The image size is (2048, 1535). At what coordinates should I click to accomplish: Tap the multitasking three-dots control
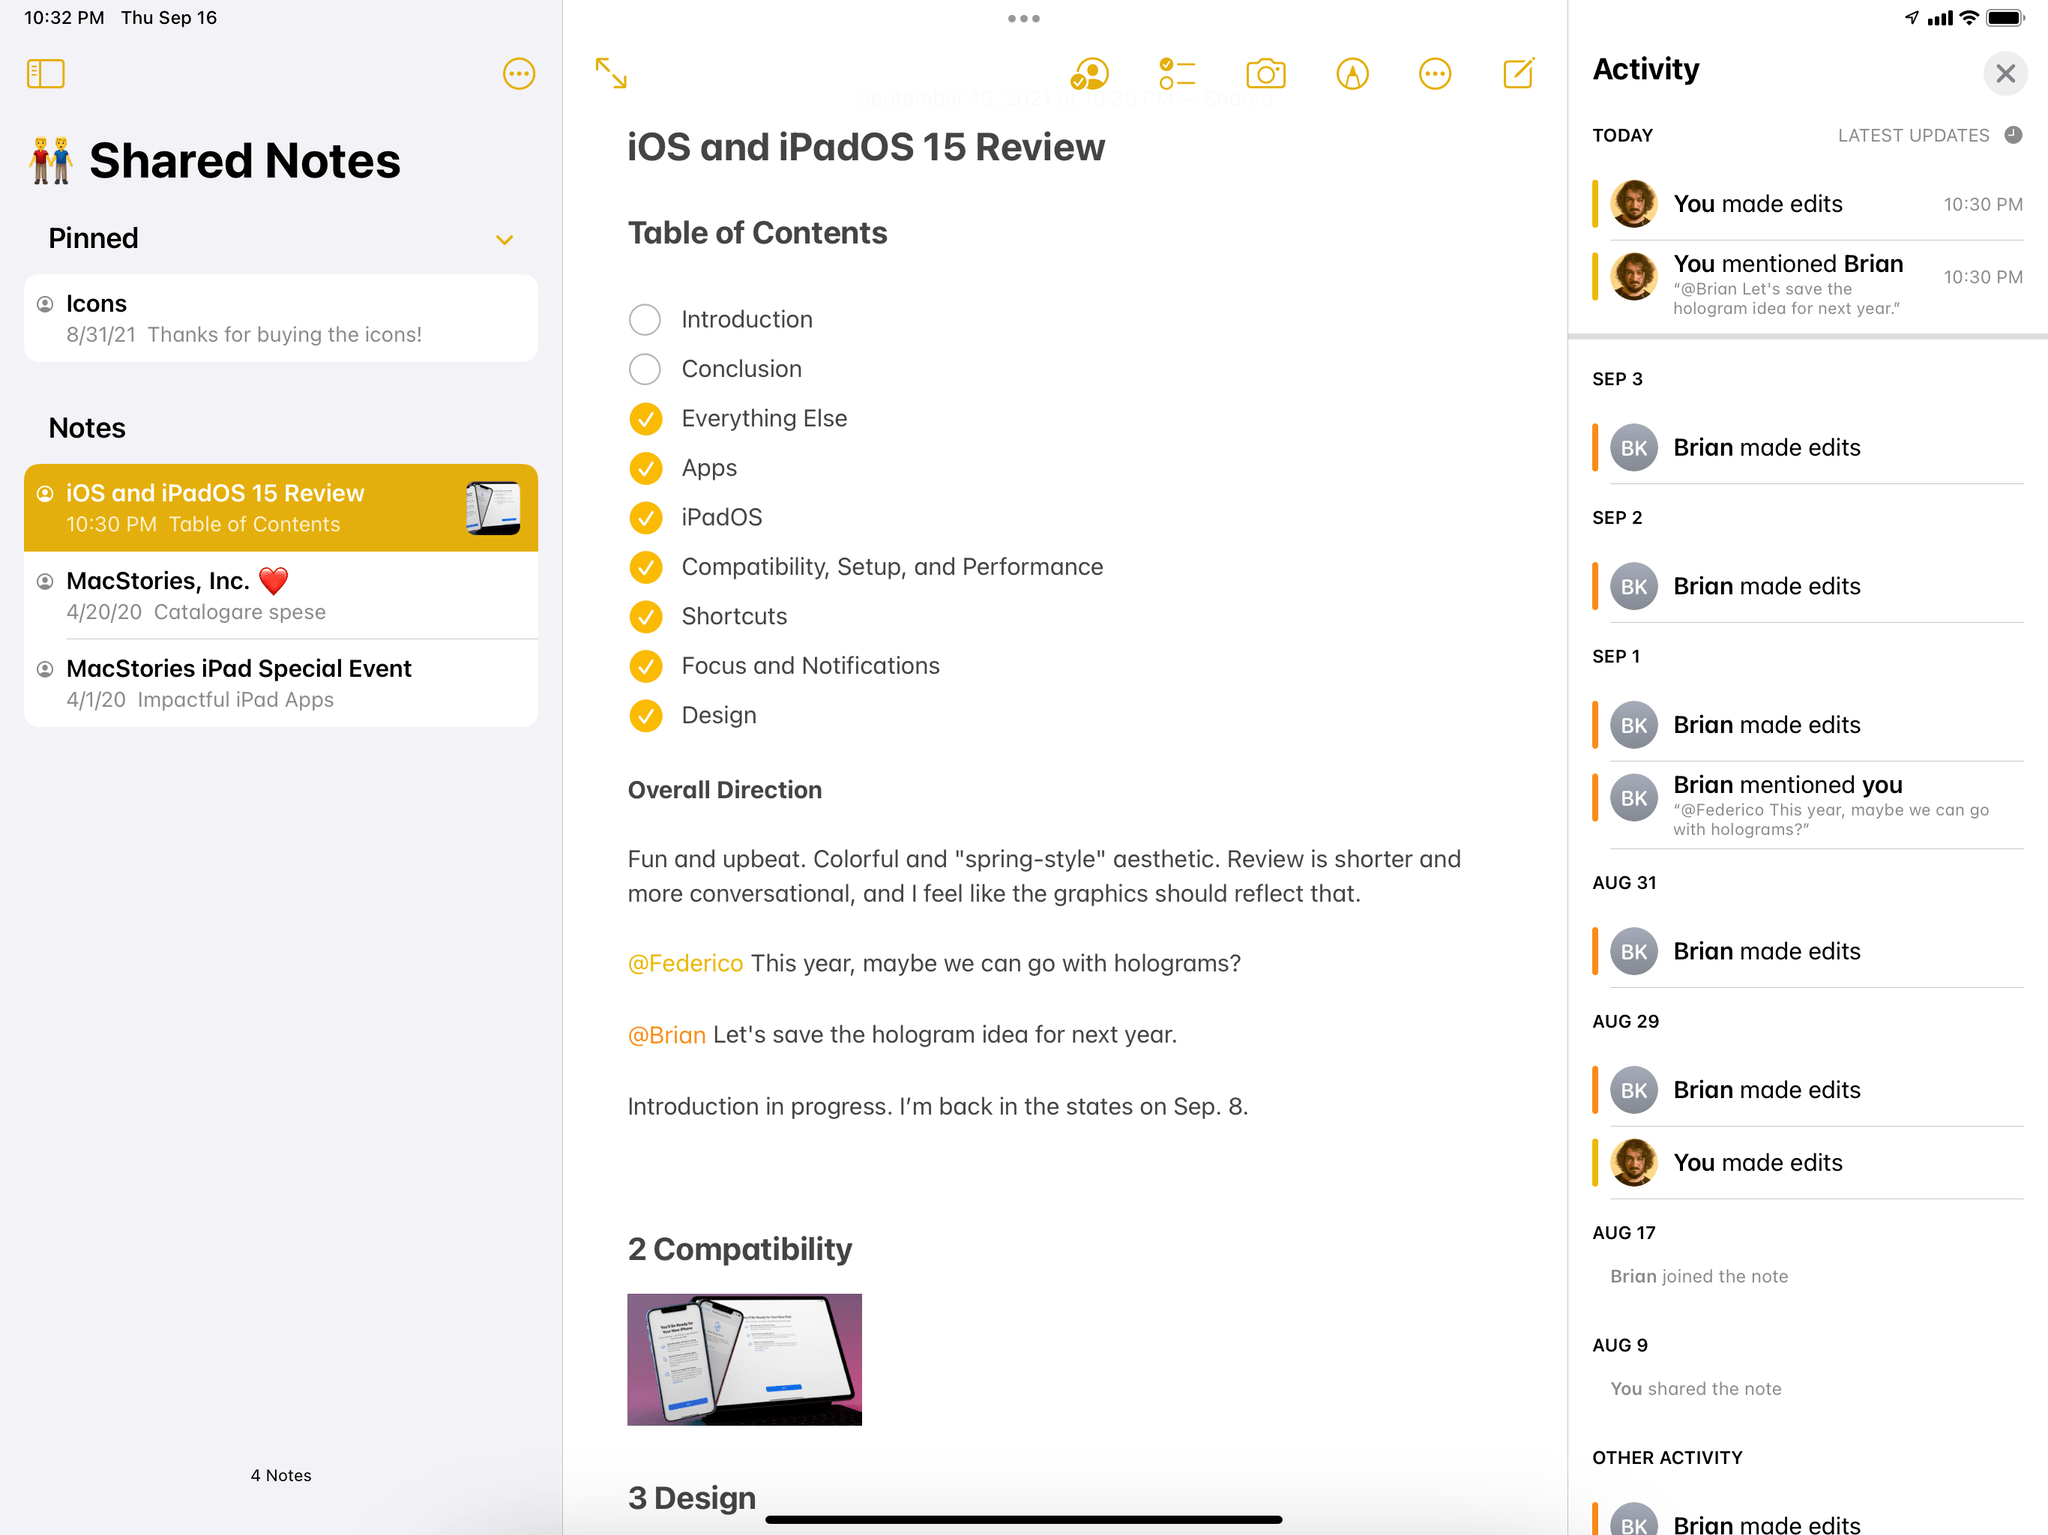[x=1023, y=18]
